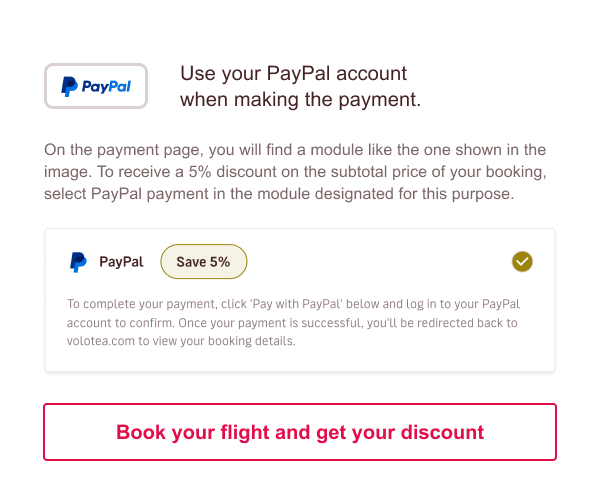This screenshot has height=504, width=600.
Task: Click the PayPal wordmark in top logo box
Action: (106, 87)
